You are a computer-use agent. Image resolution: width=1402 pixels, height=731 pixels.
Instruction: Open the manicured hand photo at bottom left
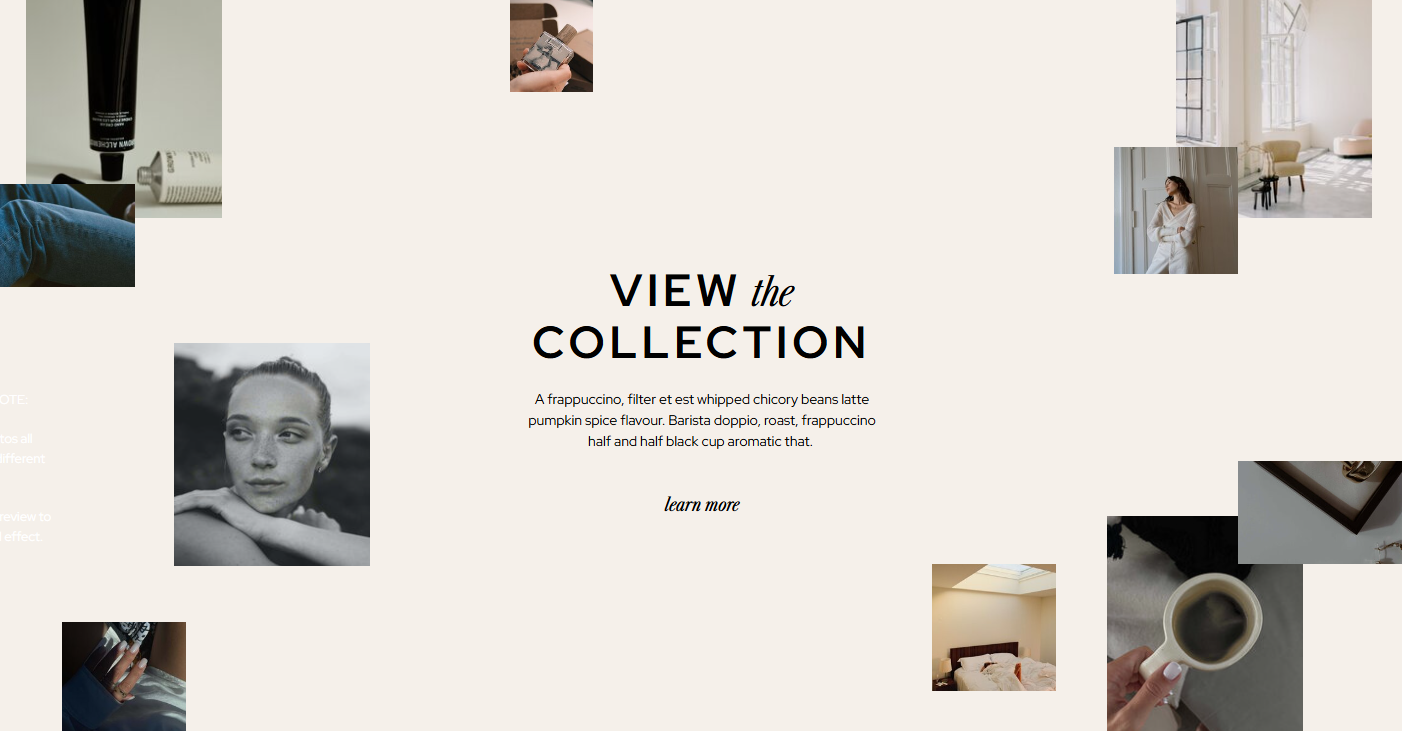[124, 676]
